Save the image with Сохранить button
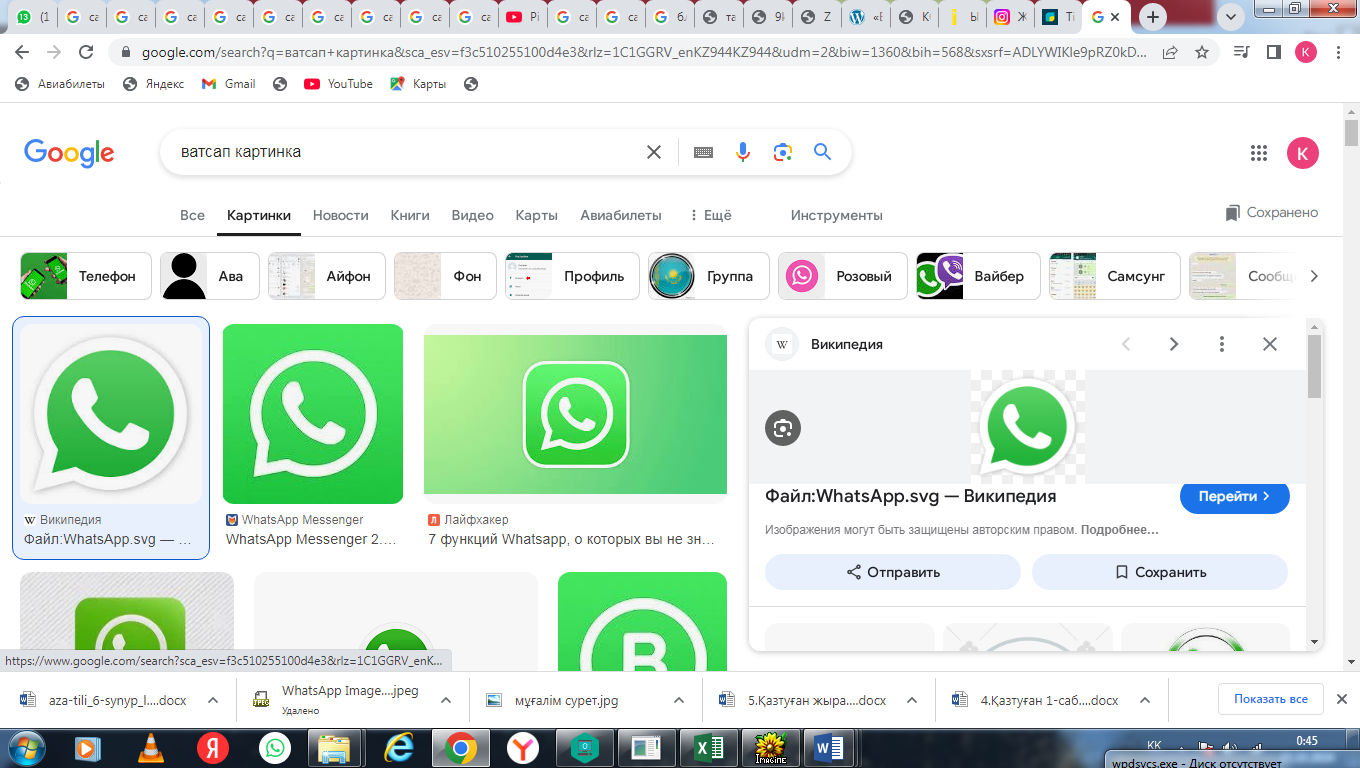The width and height of the screenshot is (1360, 768). coord(1160,572)
